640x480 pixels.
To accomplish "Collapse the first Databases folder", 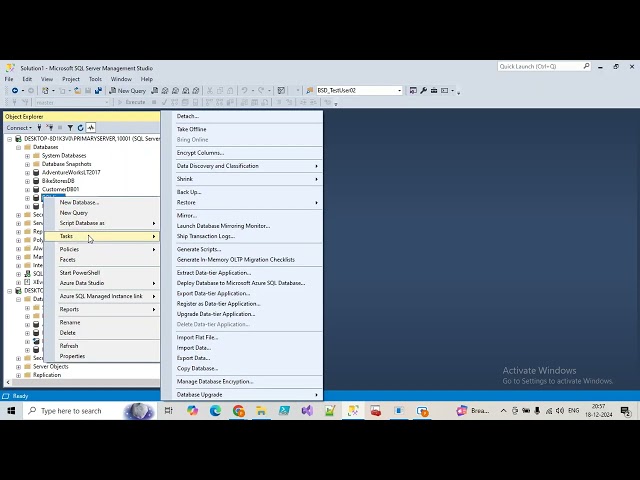I will click(x=18, y=147).
